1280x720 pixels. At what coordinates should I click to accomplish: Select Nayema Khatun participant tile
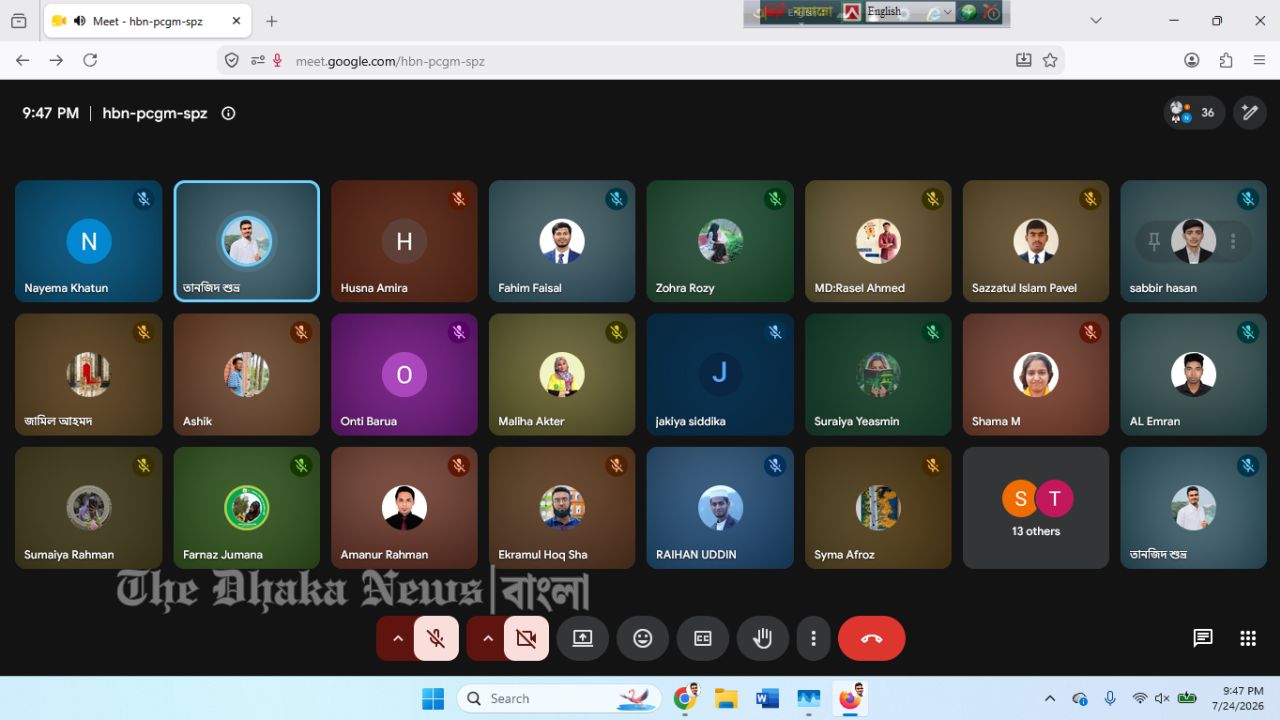coord(89,241)
